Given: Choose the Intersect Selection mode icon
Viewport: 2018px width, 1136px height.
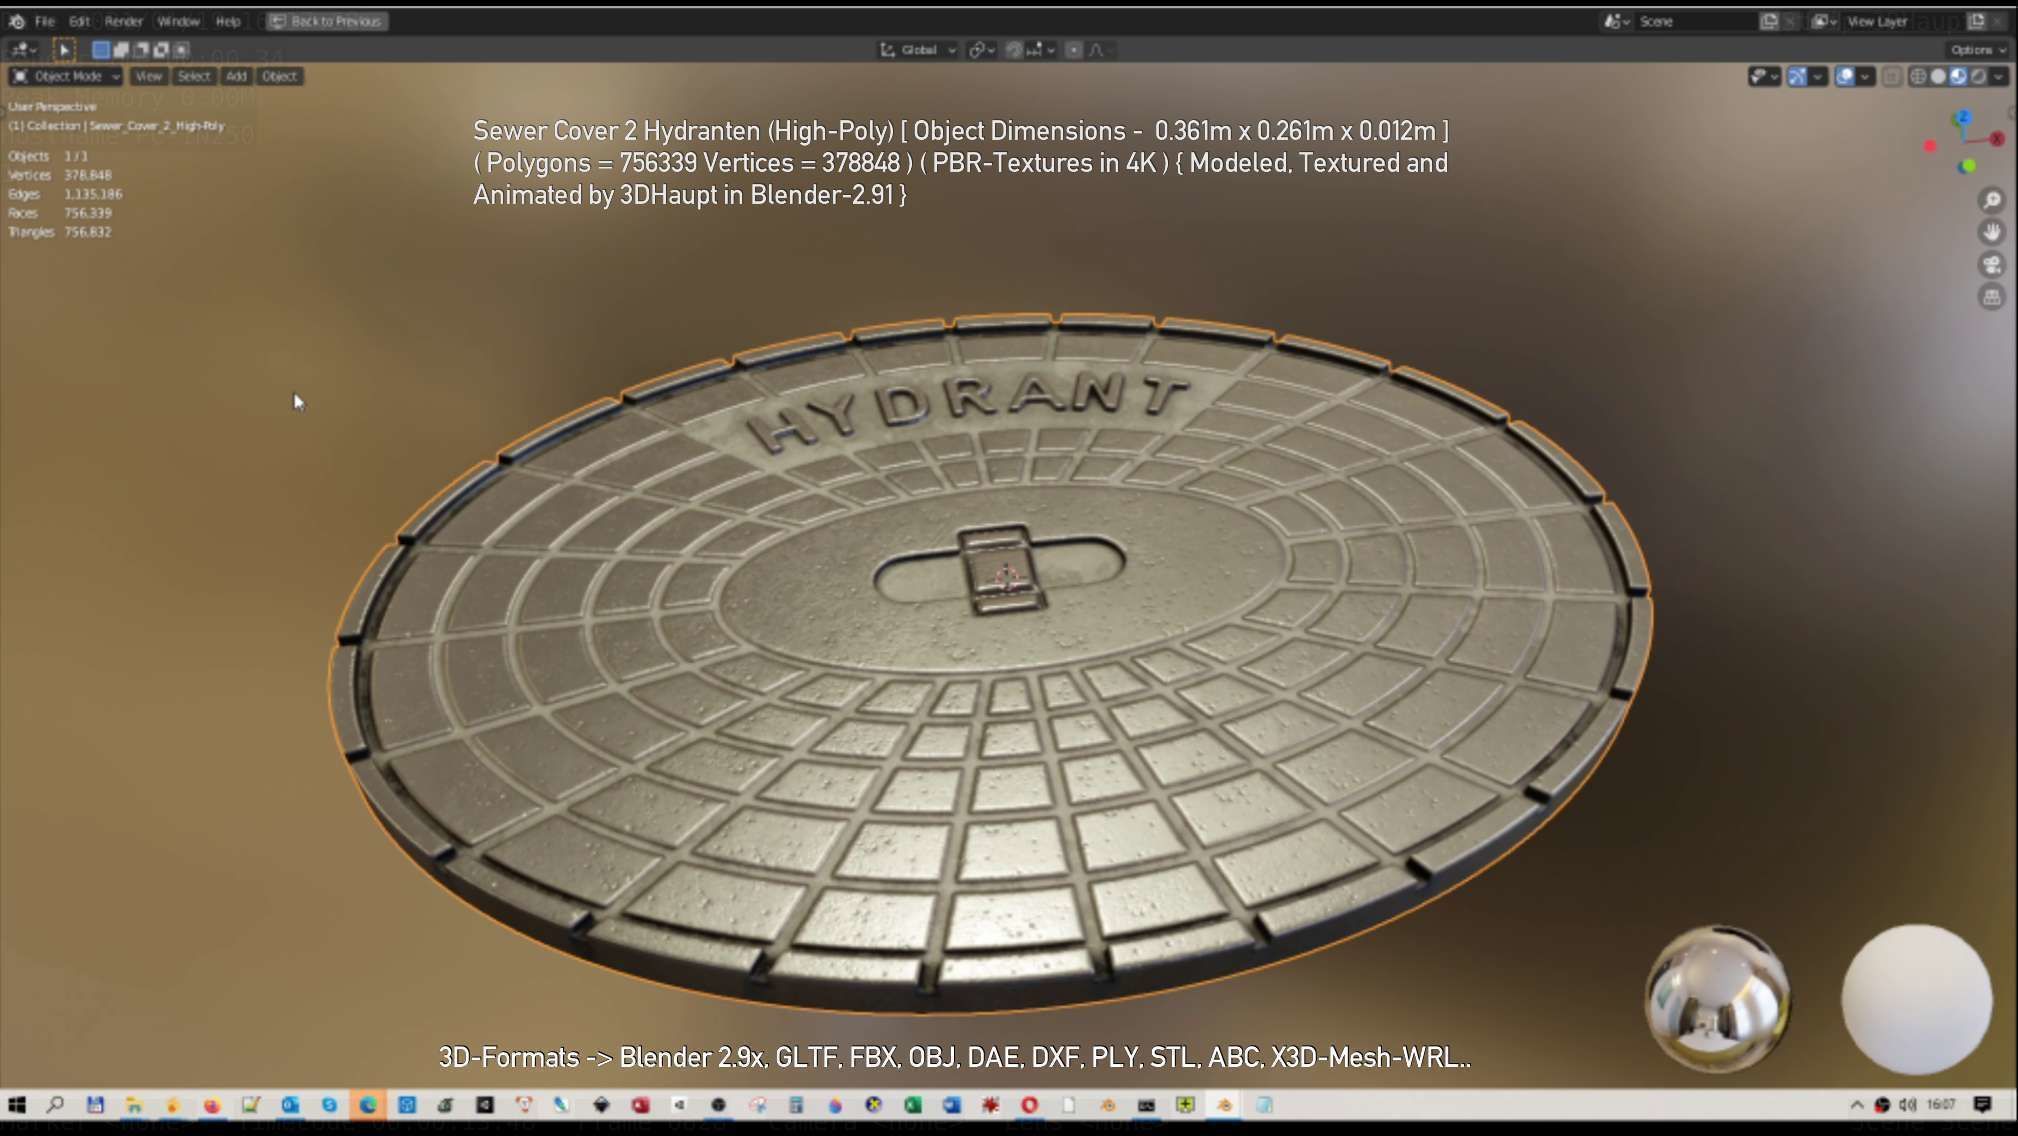Looking at the screenshot, I should tap(181, 49).
